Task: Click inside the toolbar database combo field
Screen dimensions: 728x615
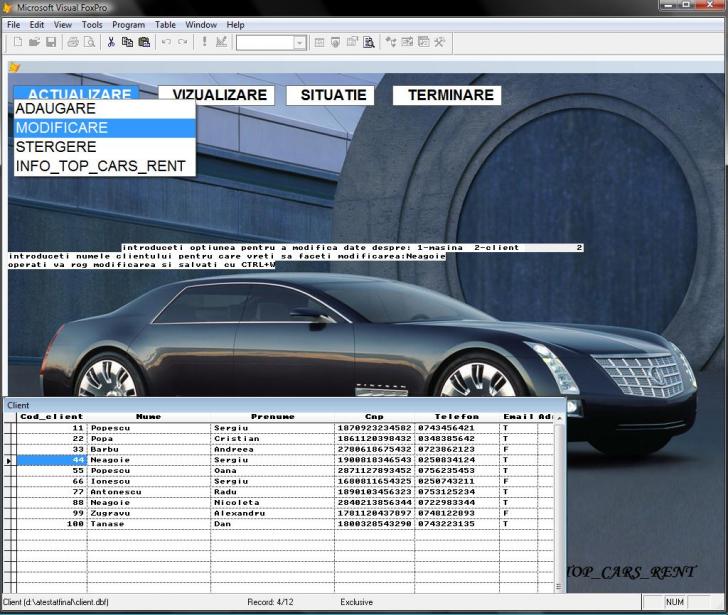Action: 265,43
